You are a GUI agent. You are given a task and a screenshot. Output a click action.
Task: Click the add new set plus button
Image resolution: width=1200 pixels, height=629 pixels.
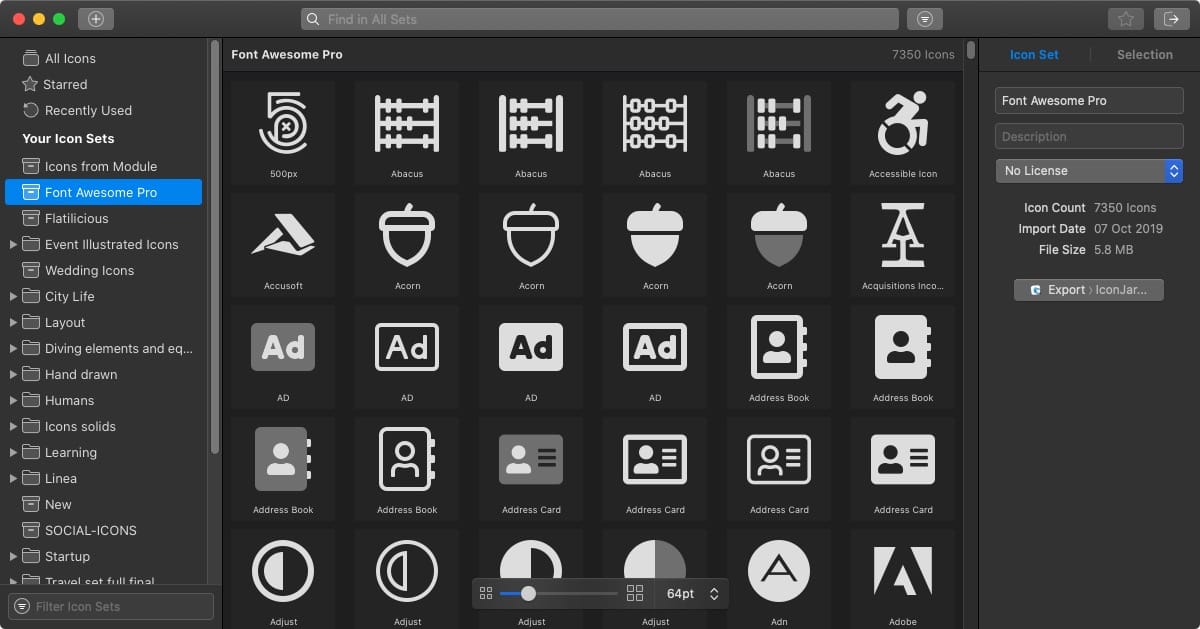coord(96,18)
